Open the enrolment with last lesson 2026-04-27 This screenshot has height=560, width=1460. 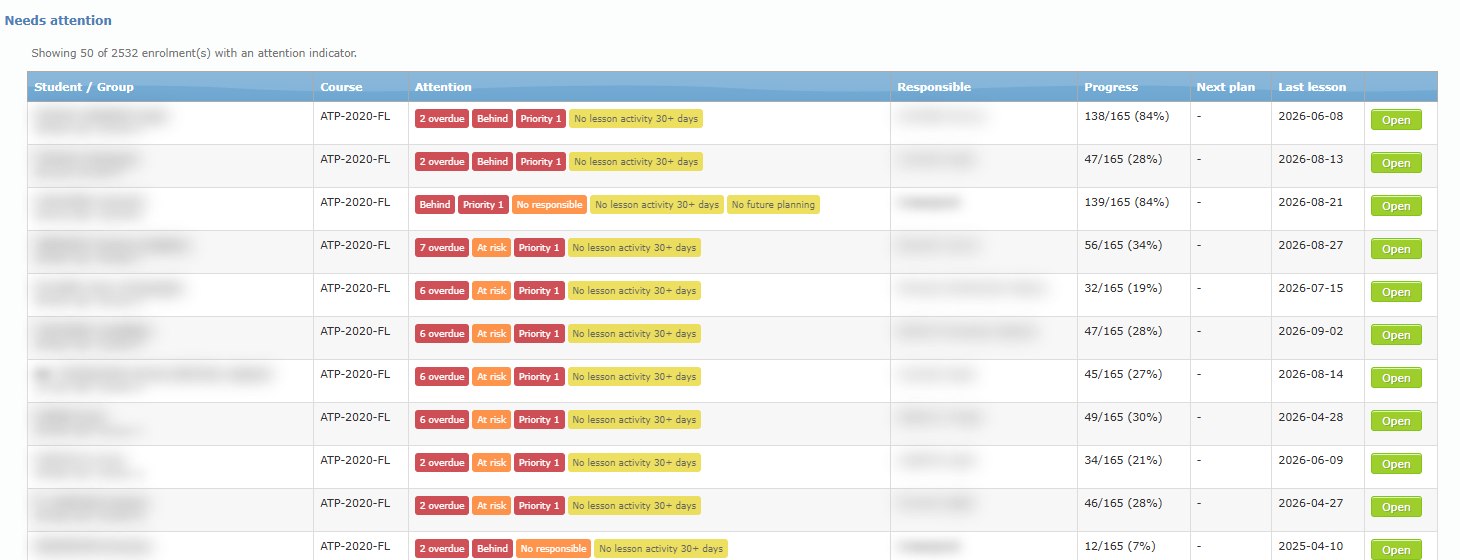click(x=1396, y=507)
